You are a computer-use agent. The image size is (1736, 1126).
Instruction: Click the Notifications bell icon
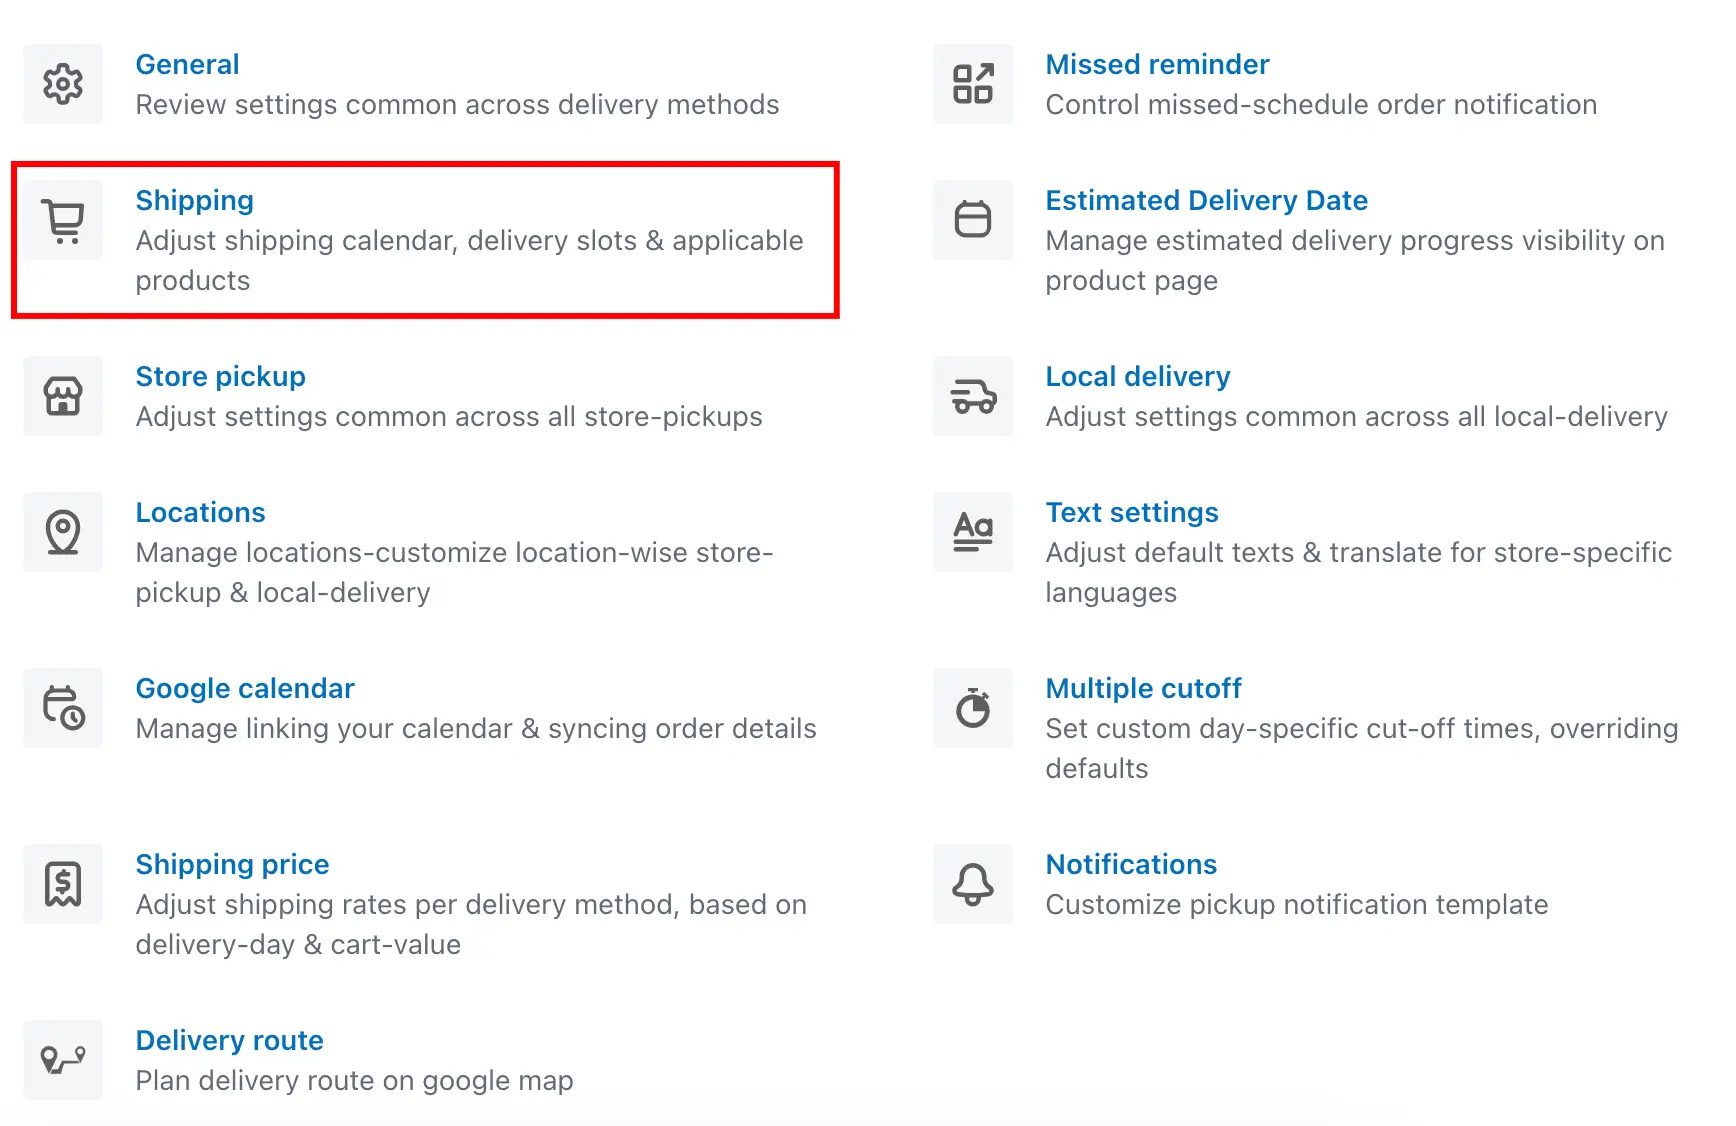coord(973,884)
